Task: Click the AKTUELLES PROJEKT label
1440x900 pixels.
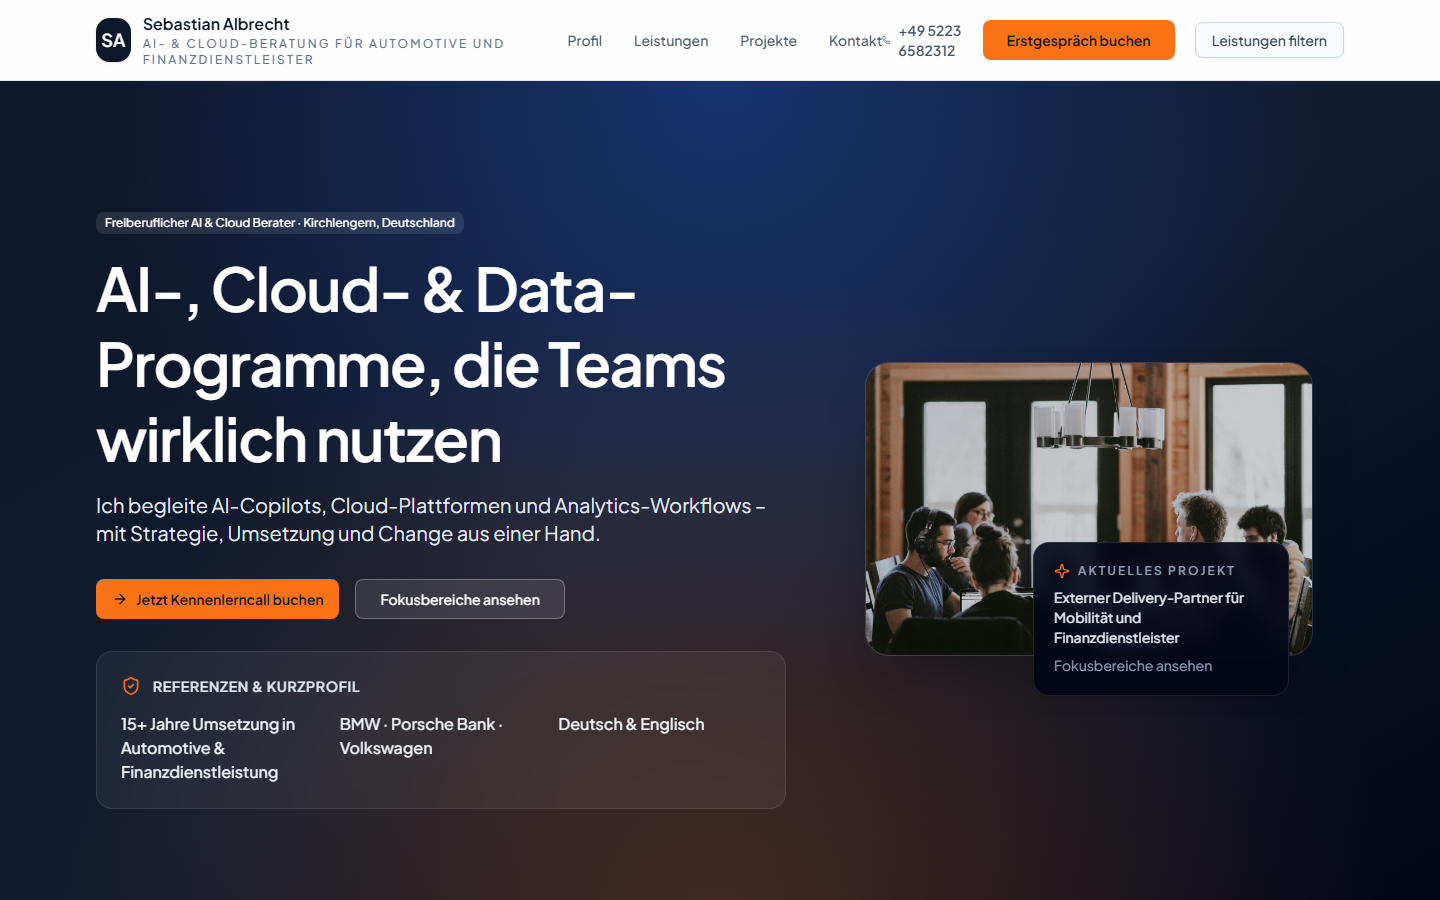Action: point(1156,571)
